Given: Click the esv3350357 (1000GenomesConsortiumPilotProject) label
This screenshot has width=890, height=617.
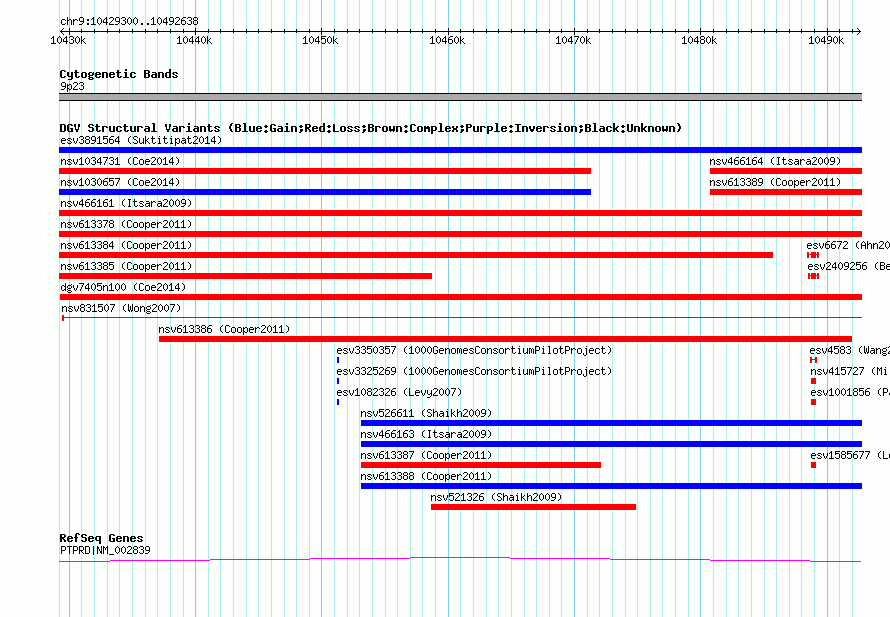Looking at the screenshot, I should [475, 350].
